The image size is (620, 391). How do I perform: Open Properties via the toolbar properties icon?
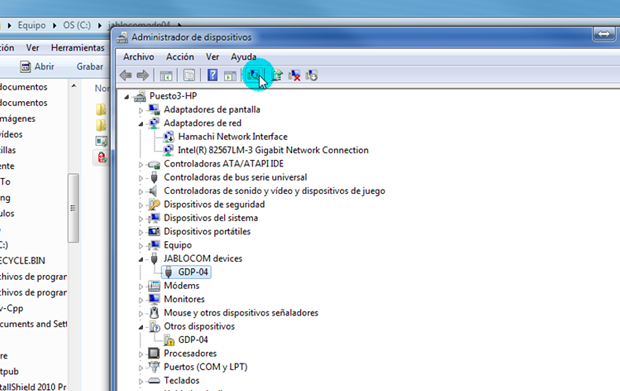[x=189, y=75]
